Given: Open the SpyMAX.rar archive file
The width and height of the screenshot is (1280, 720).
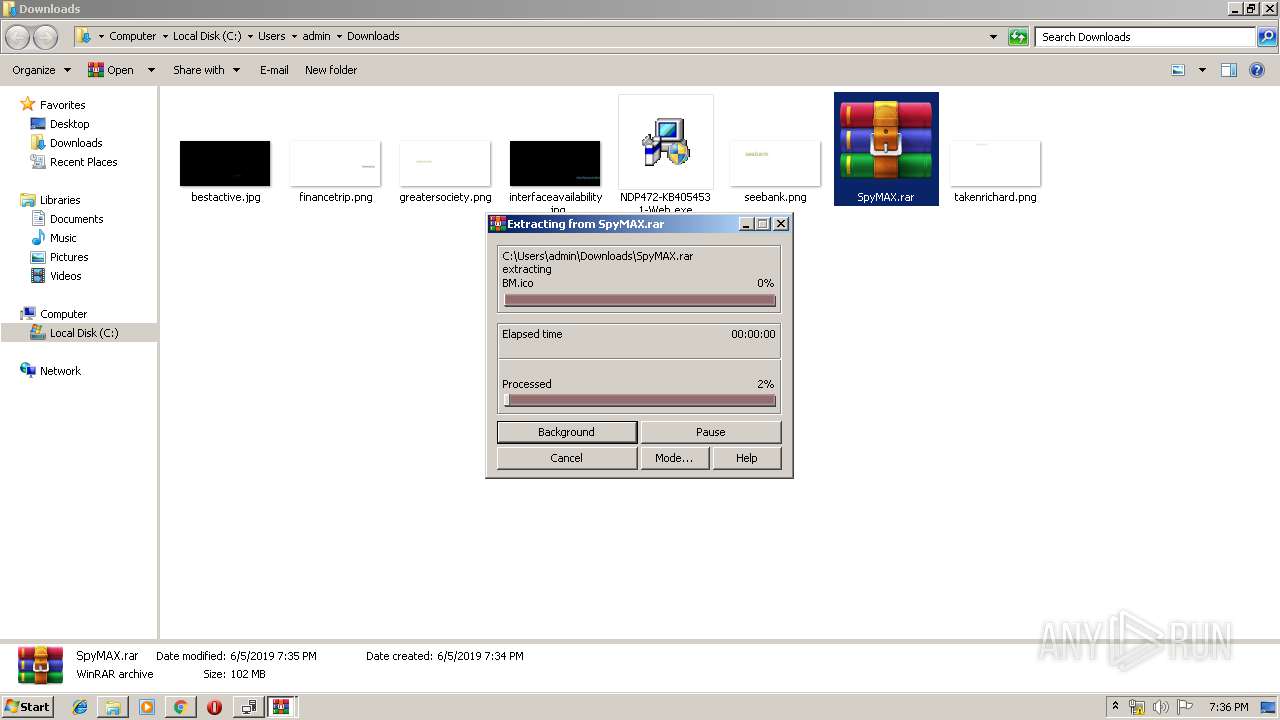Looking at the screenshot, I should click(x=886, y=148).
